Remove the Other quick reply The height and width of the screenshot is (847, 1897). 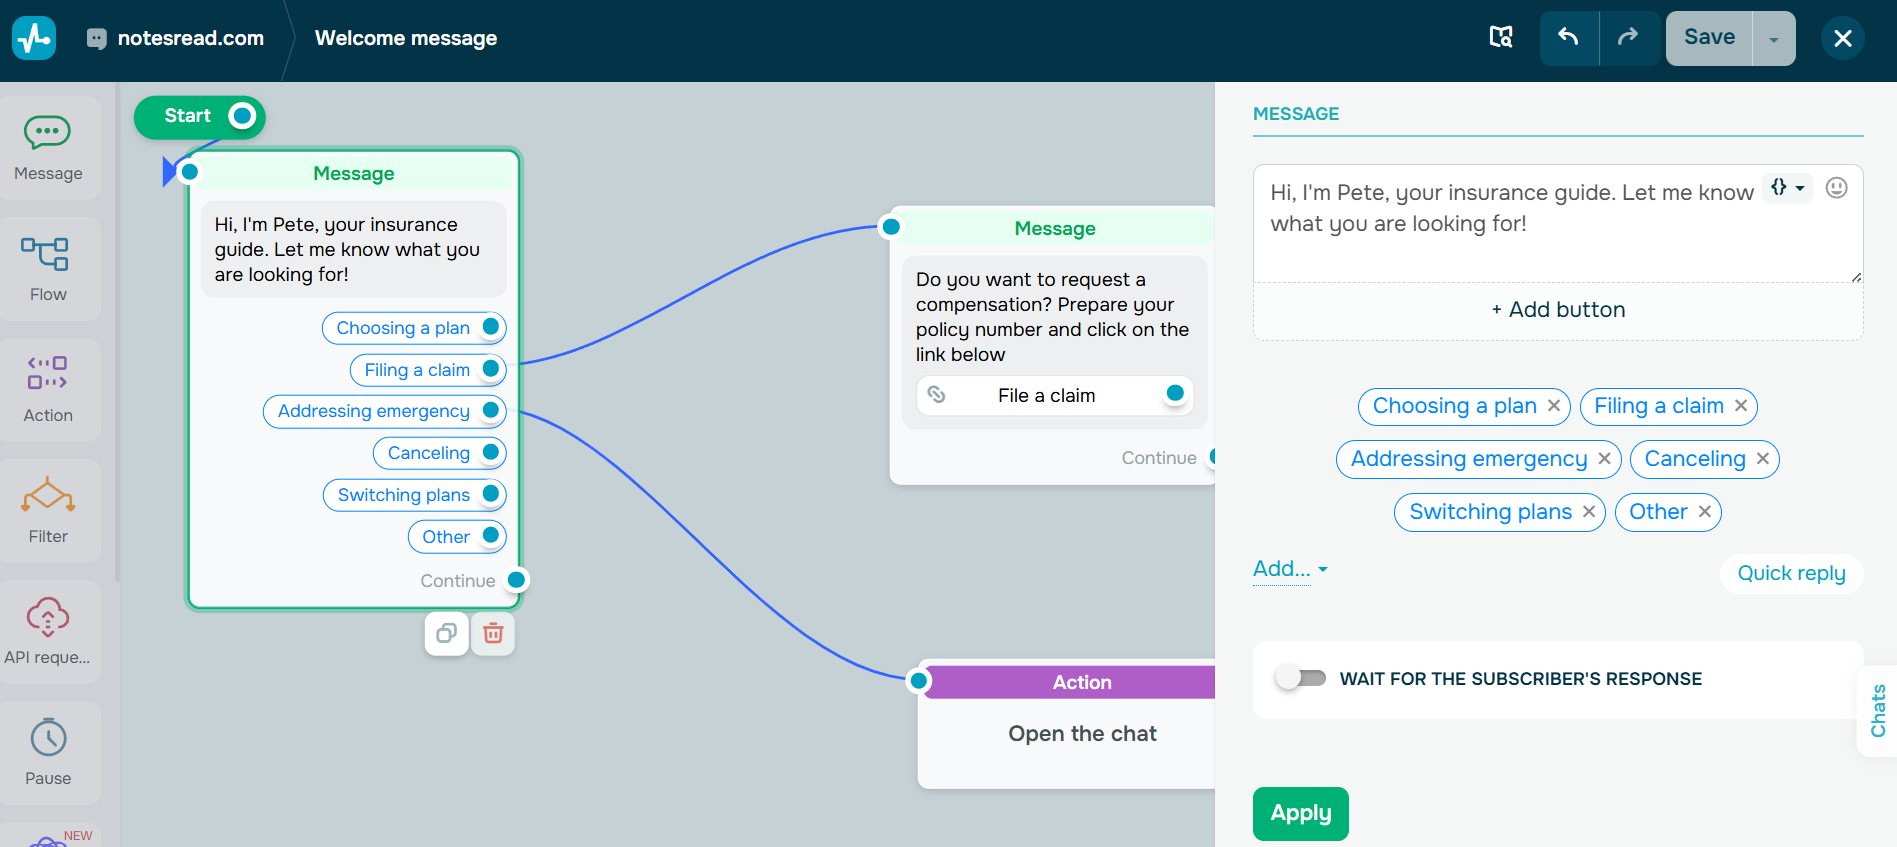tap(1705, 511)
